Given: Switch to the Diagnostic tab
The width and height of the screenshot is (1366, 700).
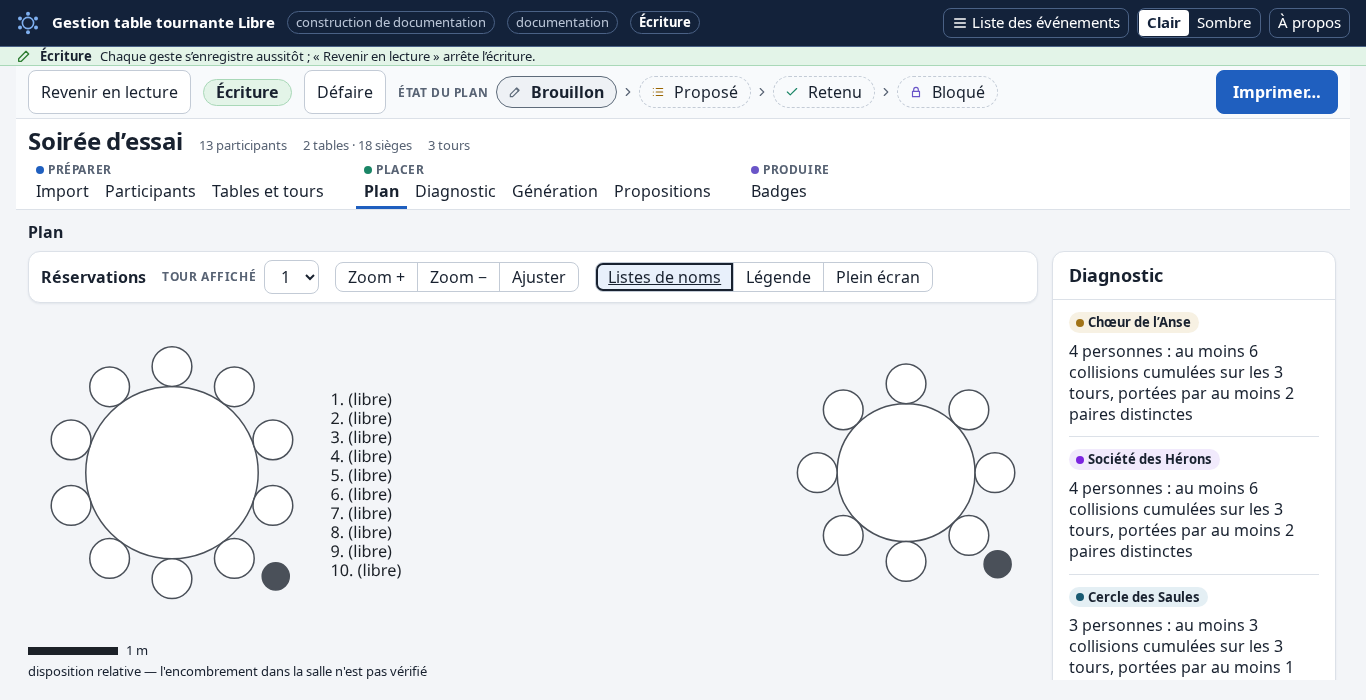Looking at the screenshot, I should [455, 191].
